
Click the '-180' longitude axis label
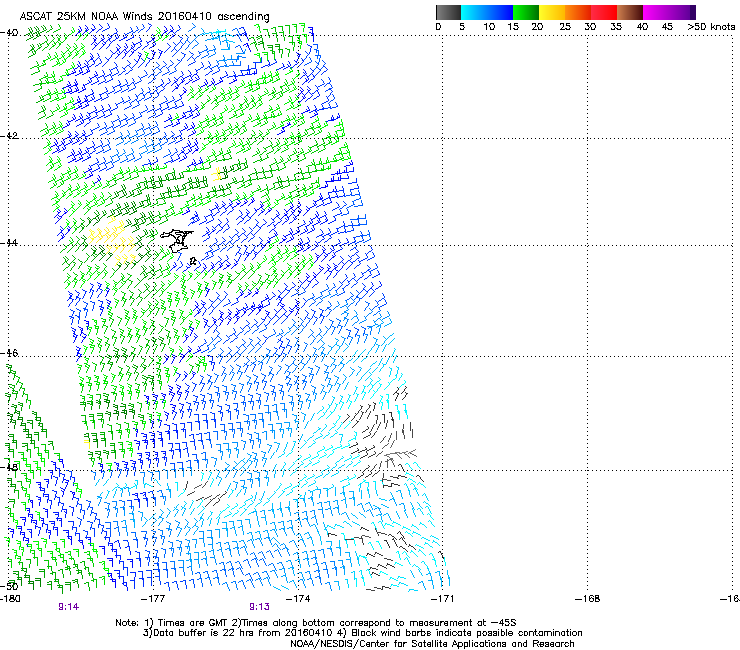(x=10, y=599)
